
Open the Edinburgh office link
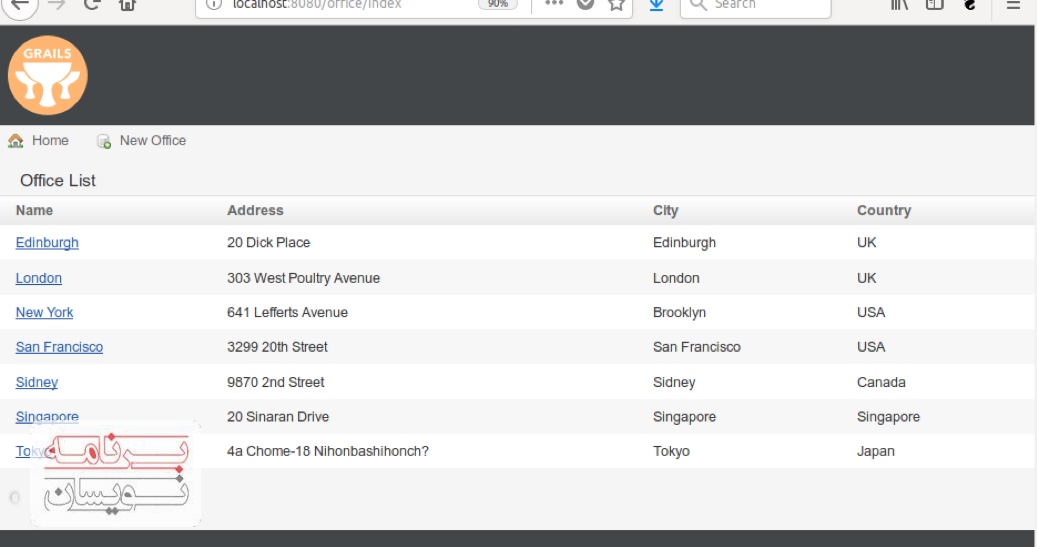pyautogui.click(x=47, y=243)
